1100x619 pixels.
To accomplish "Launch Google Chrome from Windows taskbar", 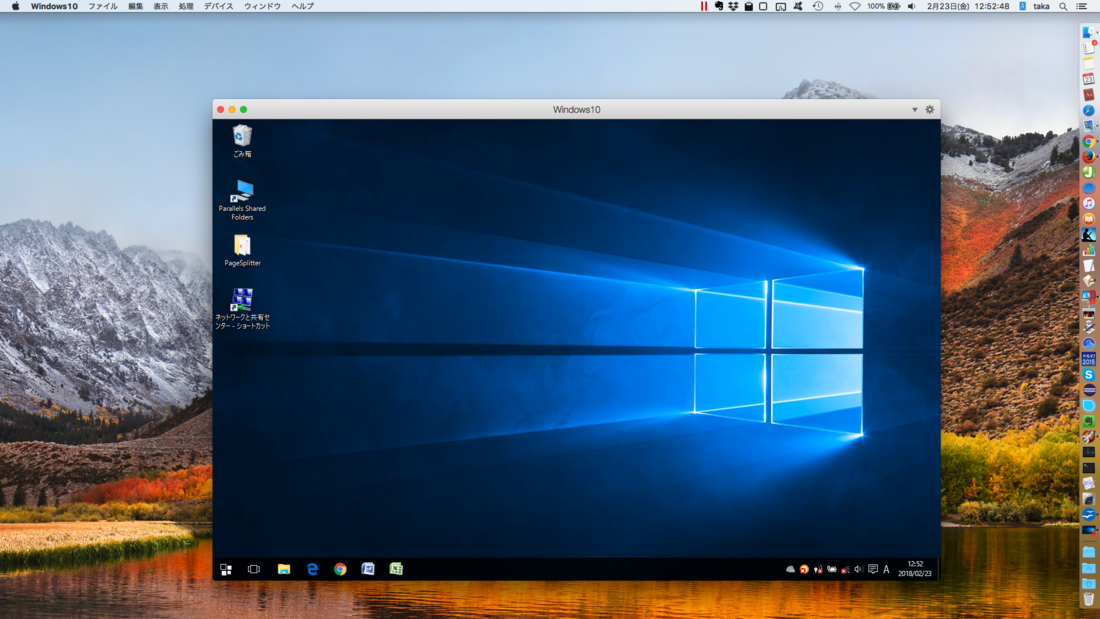I will (340, 569).
